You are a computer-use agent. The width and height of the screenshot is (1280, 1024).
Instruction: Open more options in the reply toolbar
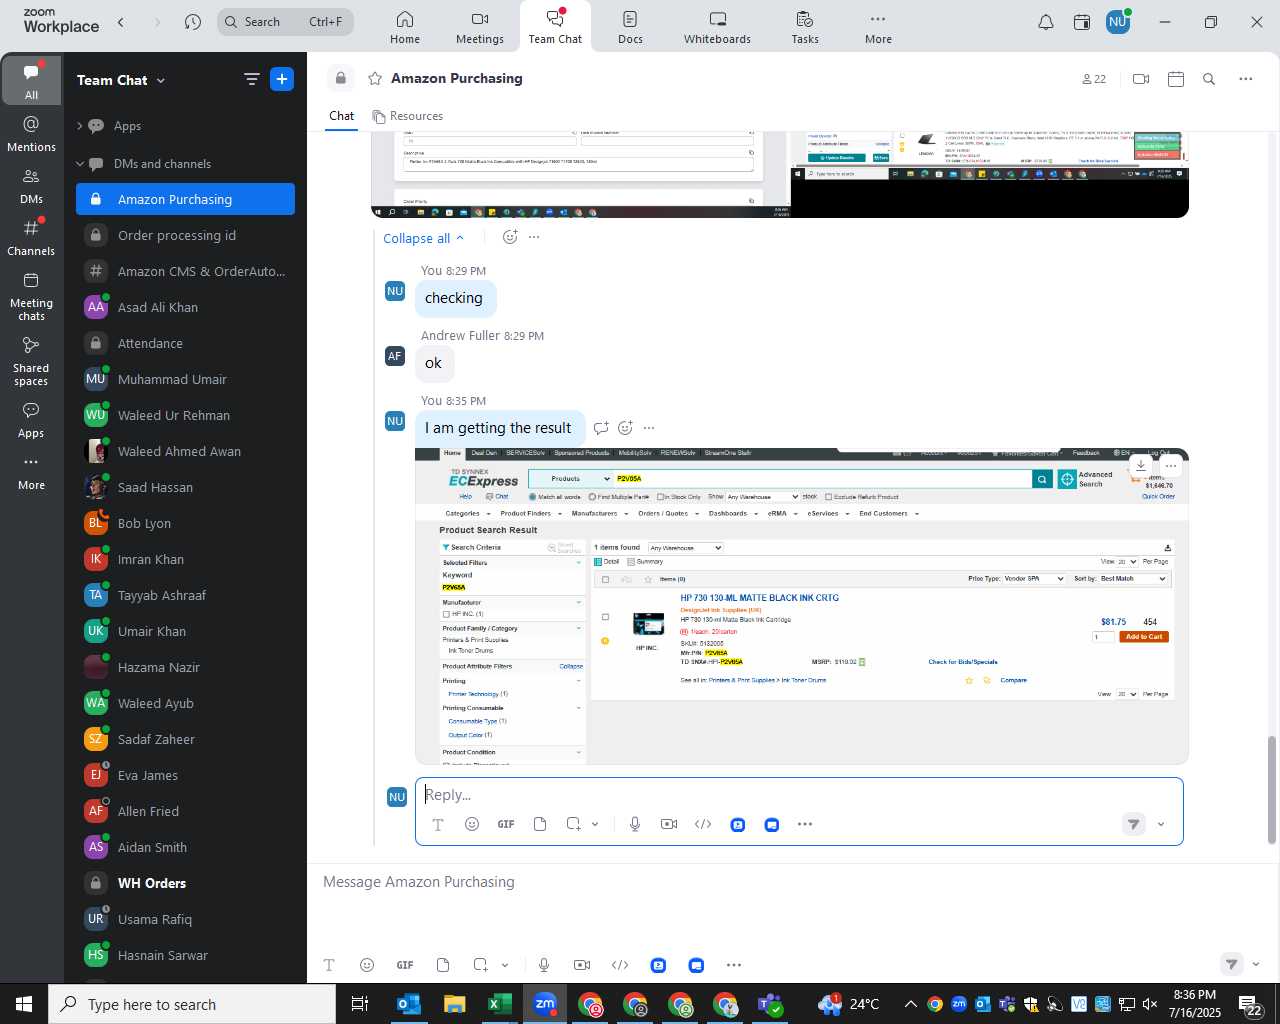(x=805, y=824)
